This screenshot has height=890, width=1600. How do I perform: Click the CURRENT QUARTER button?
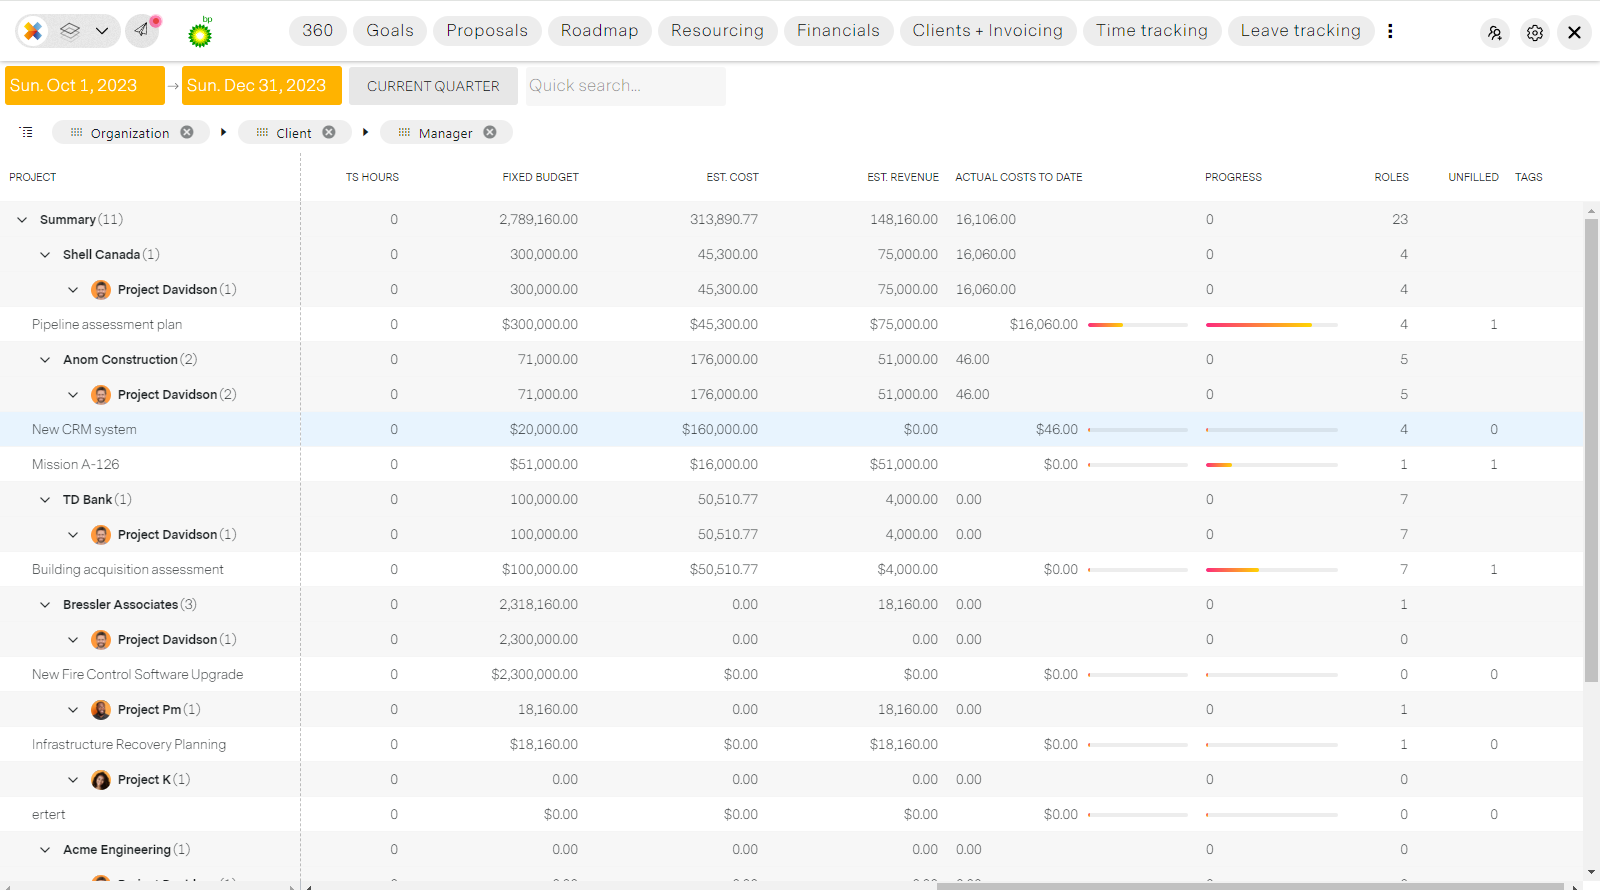tap(433, 86)
